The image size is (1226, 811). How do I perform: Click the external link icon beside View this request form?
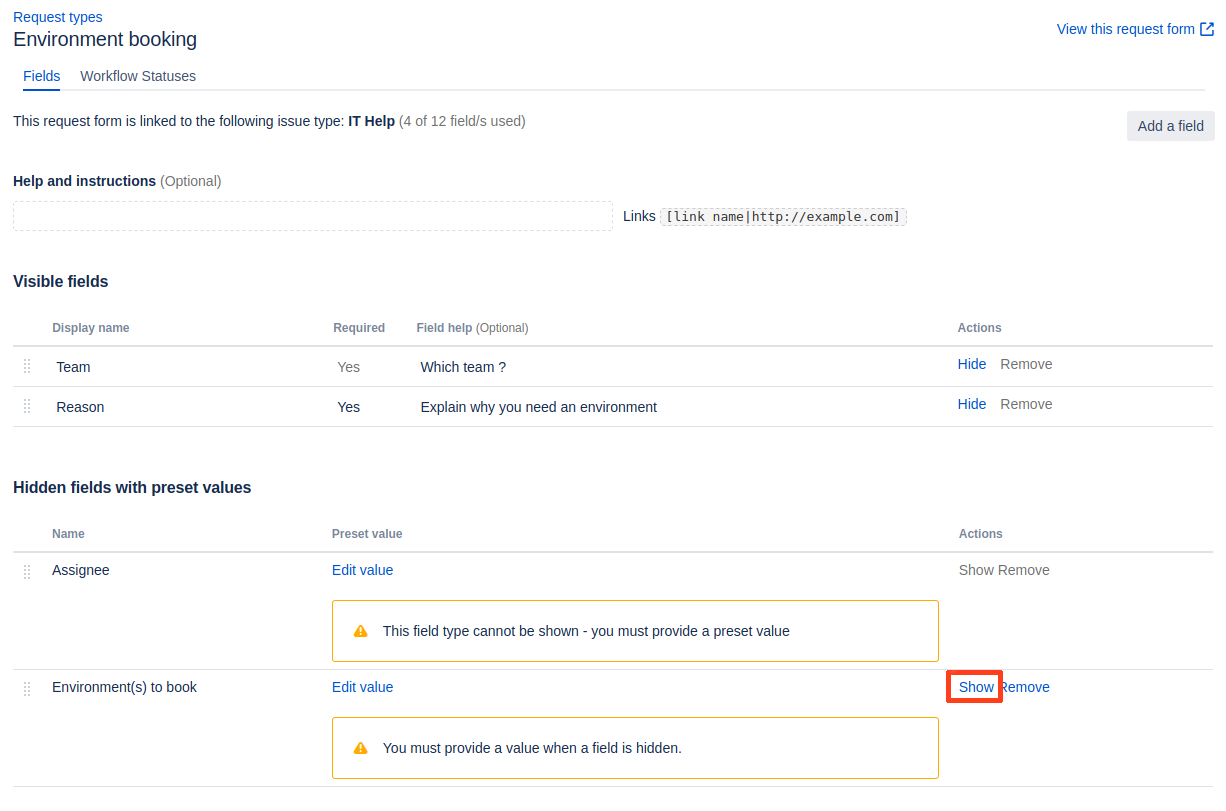(1207, 29)
